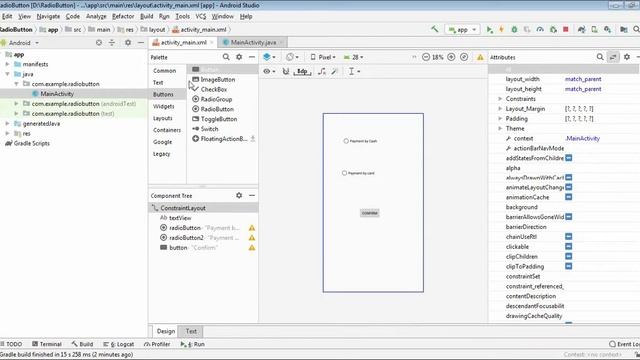Image resolution: width=640 pixels, height=360 pixels.
Task: Expand the res folder
Action: (x=7, y=133)
